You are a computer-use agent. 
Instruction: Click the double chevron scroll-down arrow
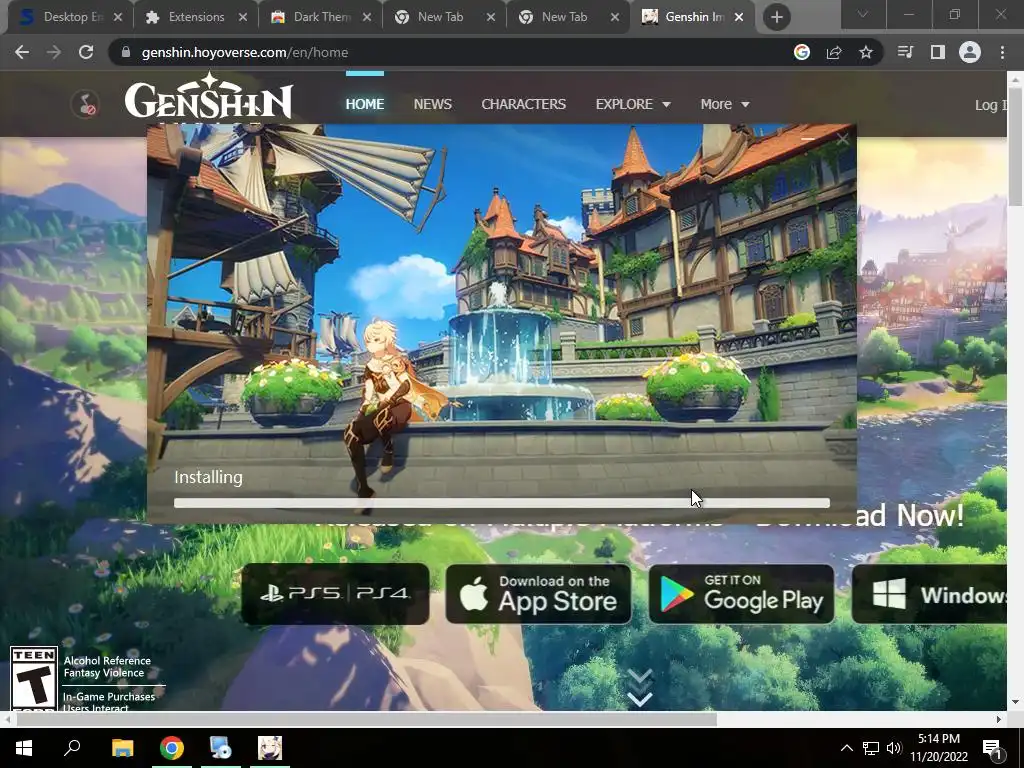(640, 688)
